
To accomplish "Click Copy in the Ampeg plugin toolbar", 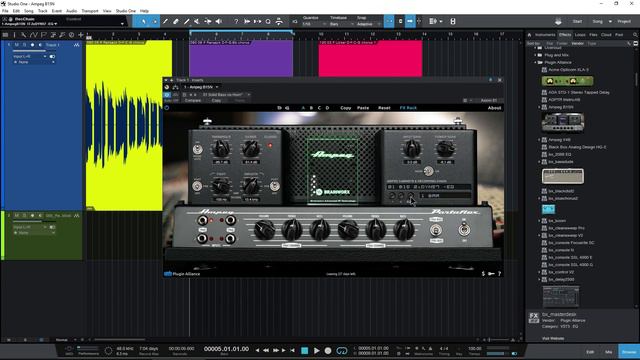I will pyautogui.click(x=346, y=108).
